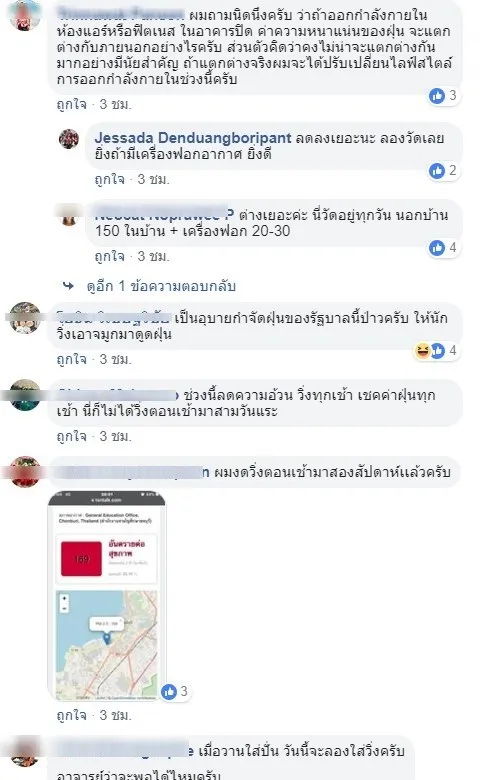The height and width of the screenshot is (780, 496).
Task: Click the reply arrow icon beside 'ดูอีก 1'
Action: tap(68, 286)
